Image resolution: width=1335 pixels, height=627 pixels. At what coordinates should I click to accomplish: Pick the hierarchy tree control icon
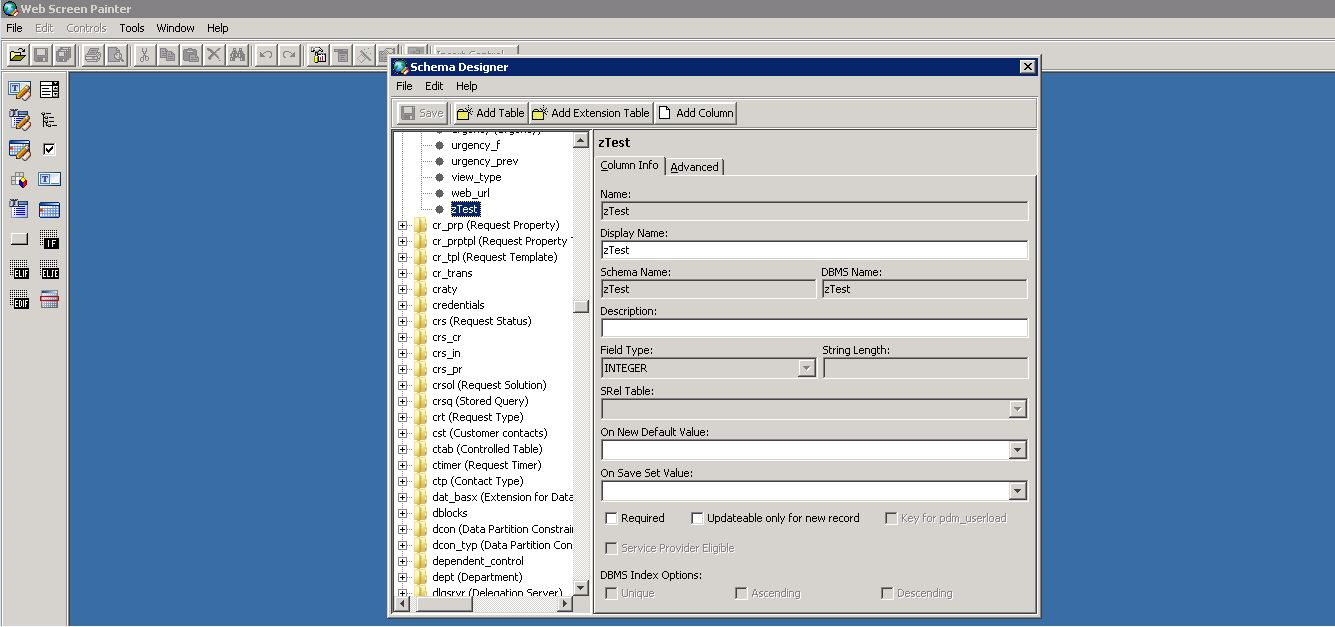pyautogui.click(x=49, y=120)
